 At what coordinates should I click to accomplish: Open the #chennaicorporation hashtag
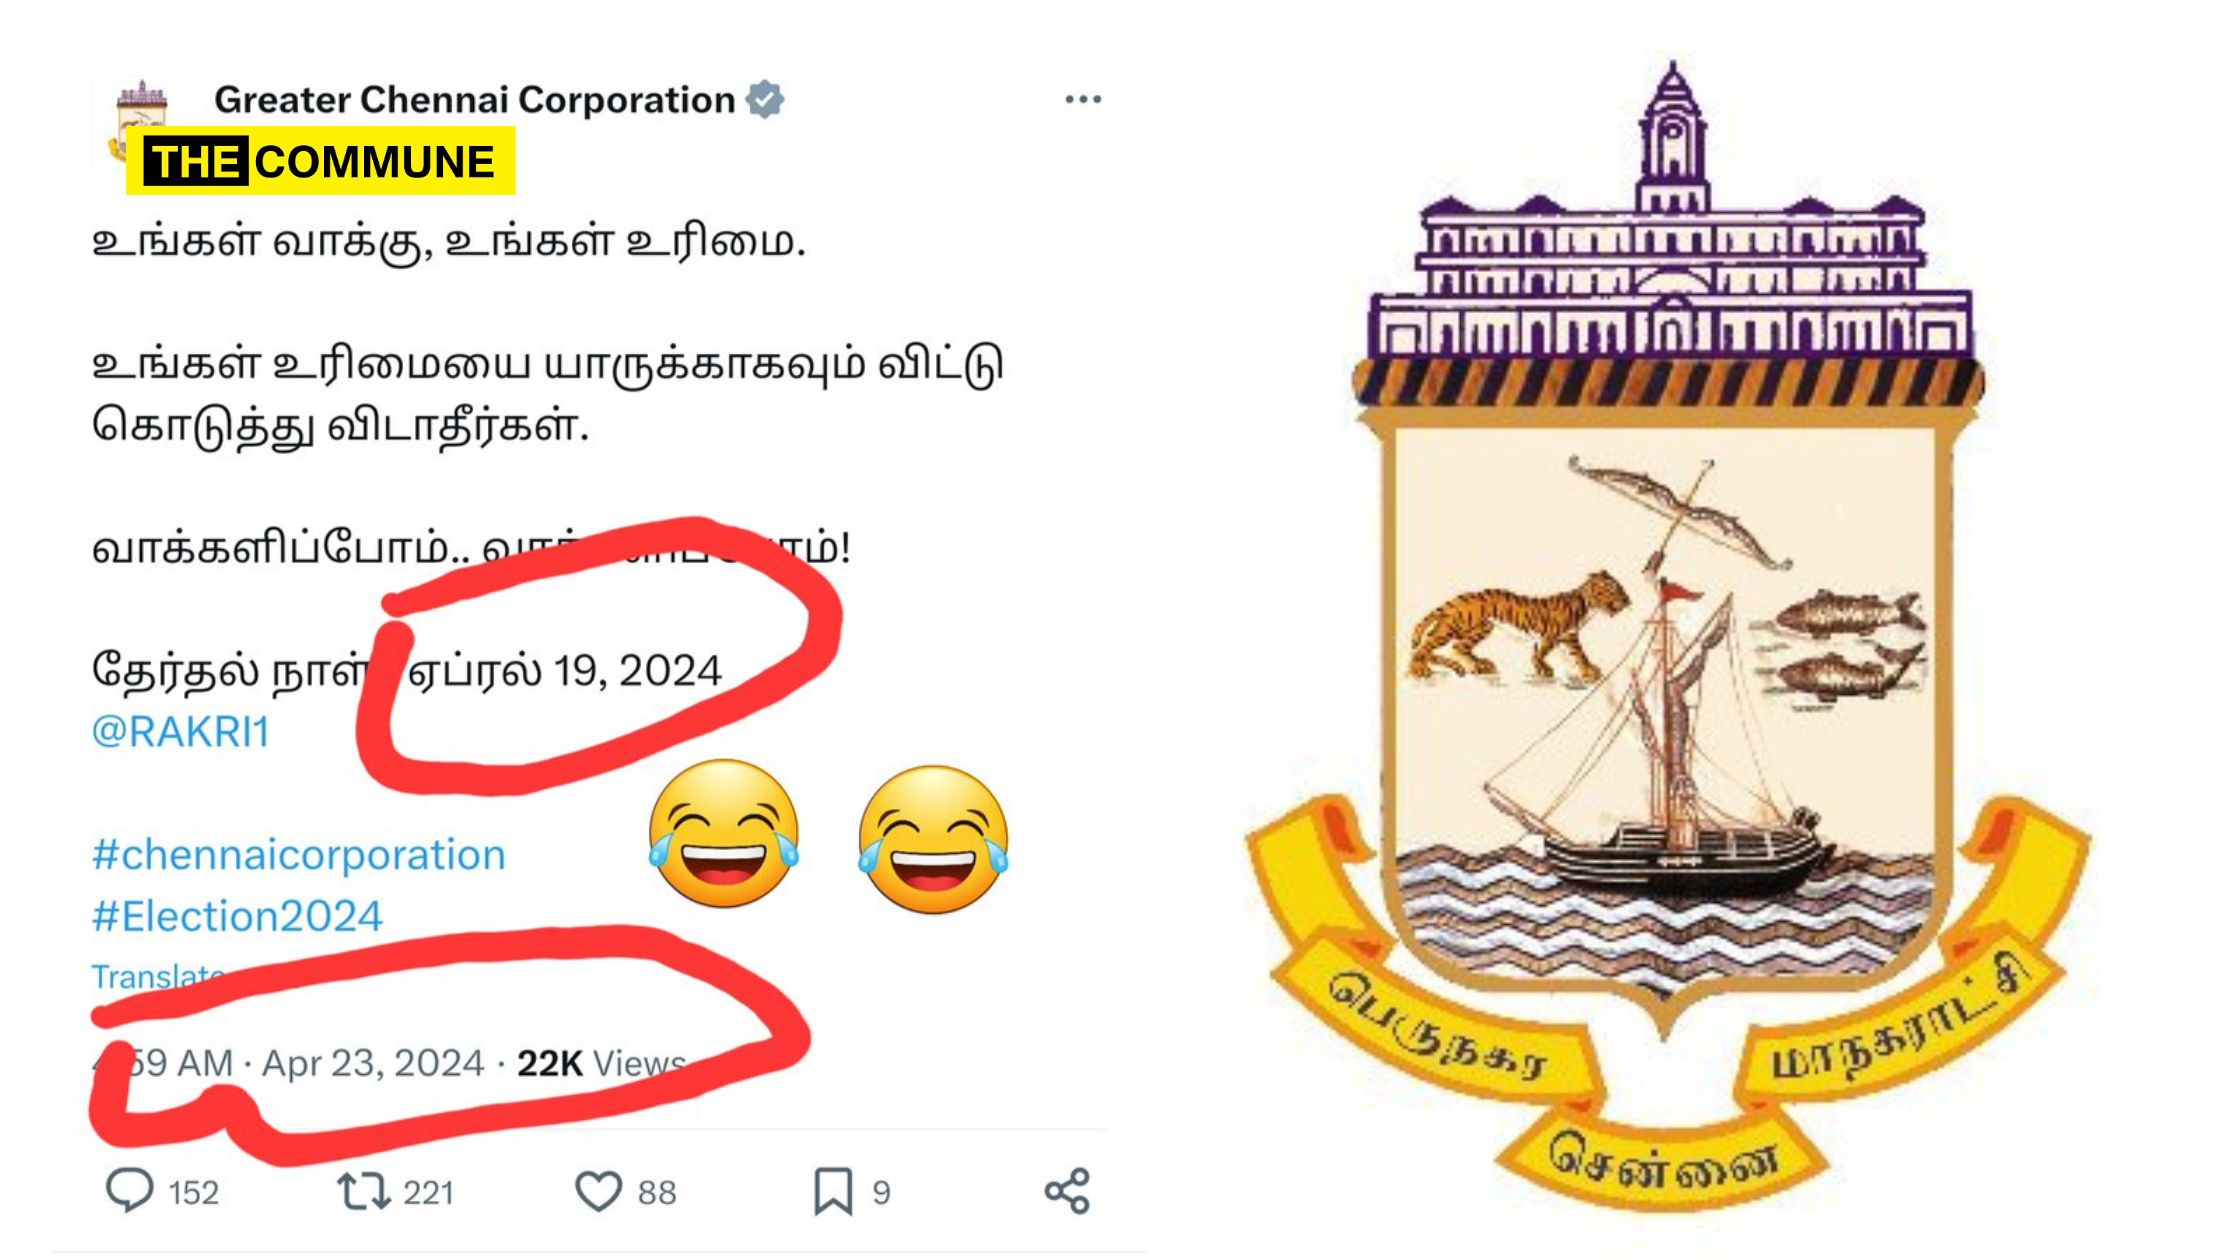tap(299, 855)
